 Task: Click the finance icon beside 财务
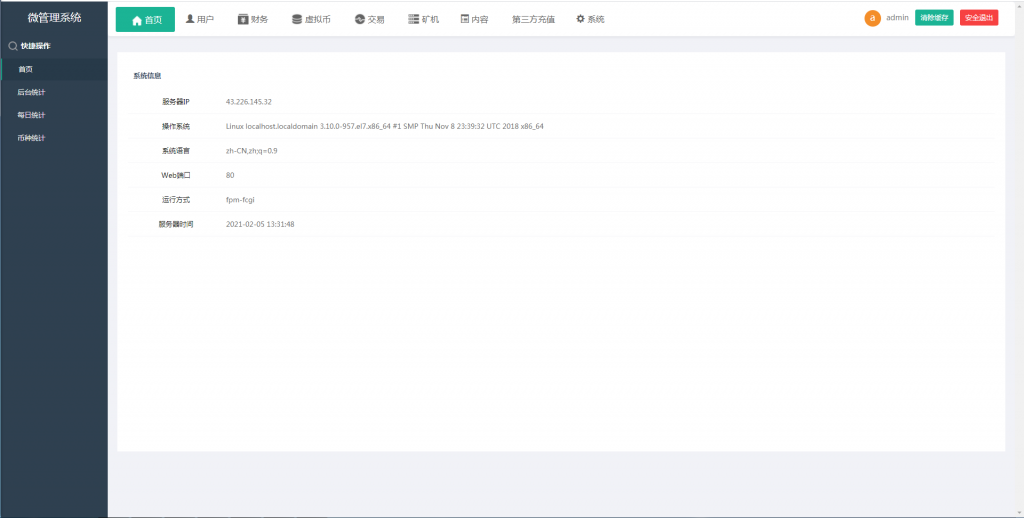(x=243, y=19)
